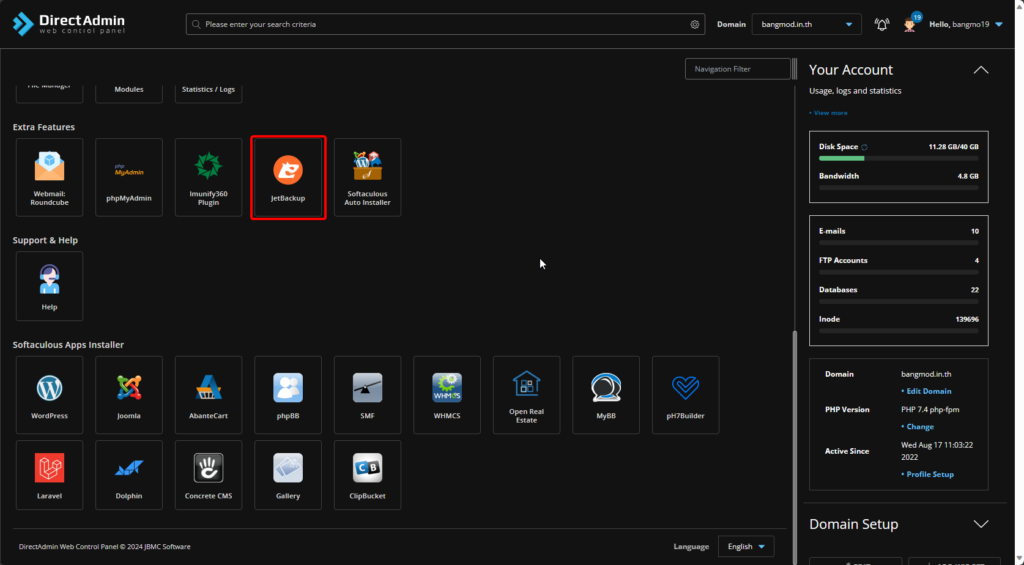Click the Disk Space usage bar
Screen dimensions: 1024x565
[x=898, y=158]
